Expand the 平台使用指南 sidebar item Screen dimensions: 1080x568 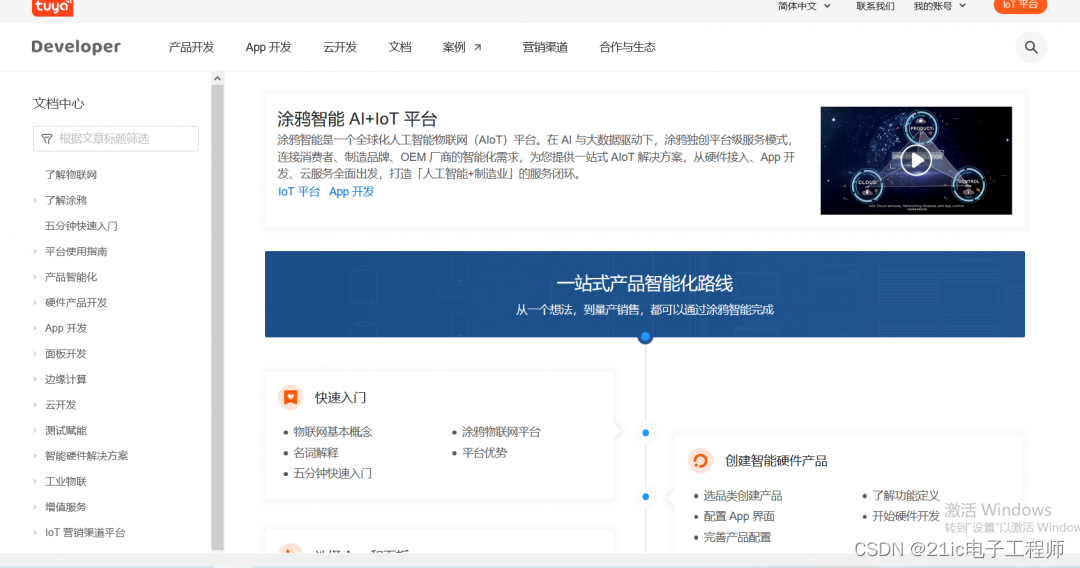(35, 251)
